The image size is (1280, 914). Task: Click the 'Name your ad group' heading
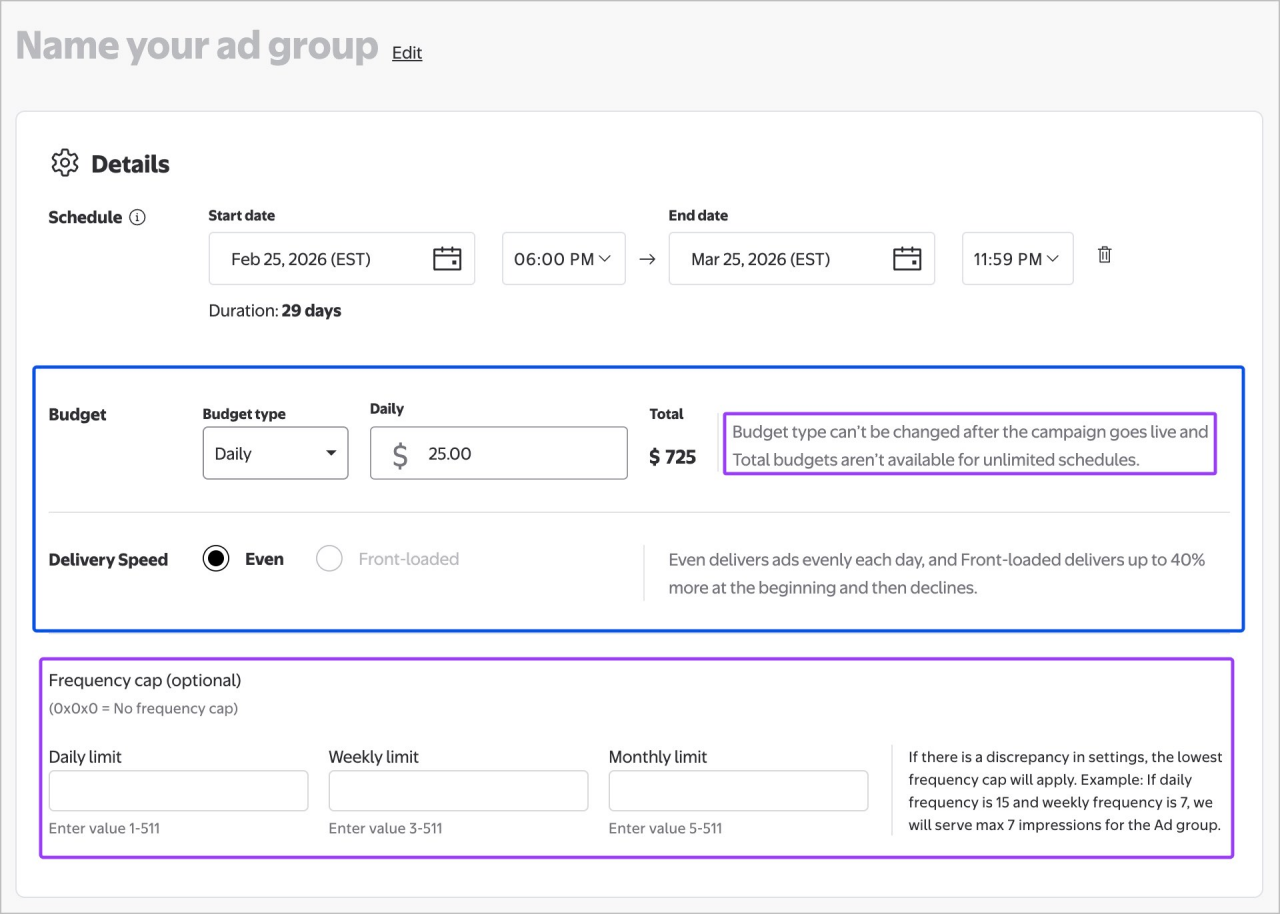coord(197,46)
